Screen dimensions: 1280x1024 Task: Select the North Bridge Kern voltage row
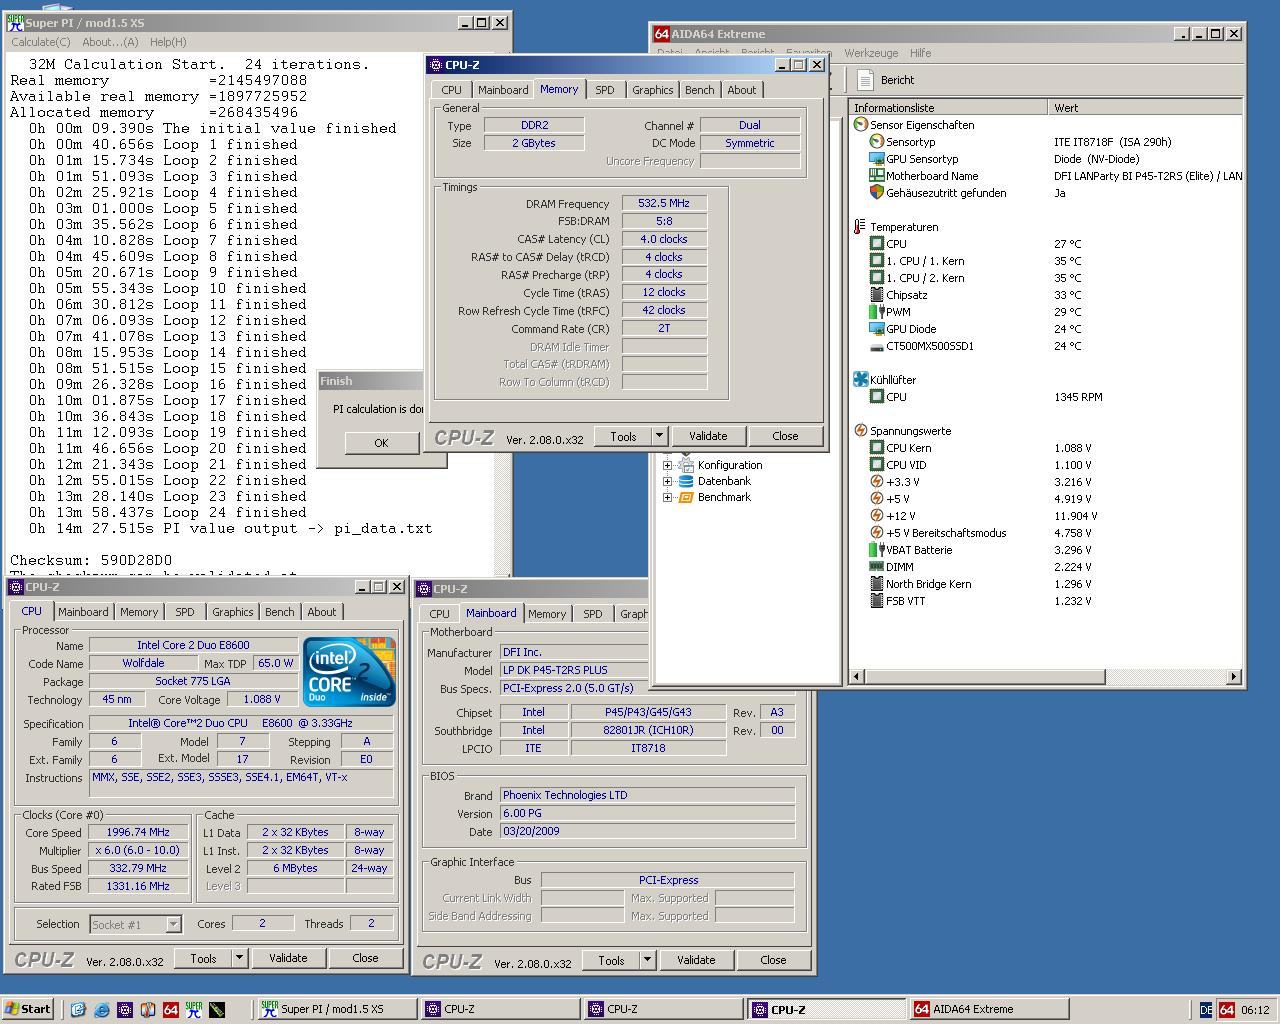(x=1046, y=584)
